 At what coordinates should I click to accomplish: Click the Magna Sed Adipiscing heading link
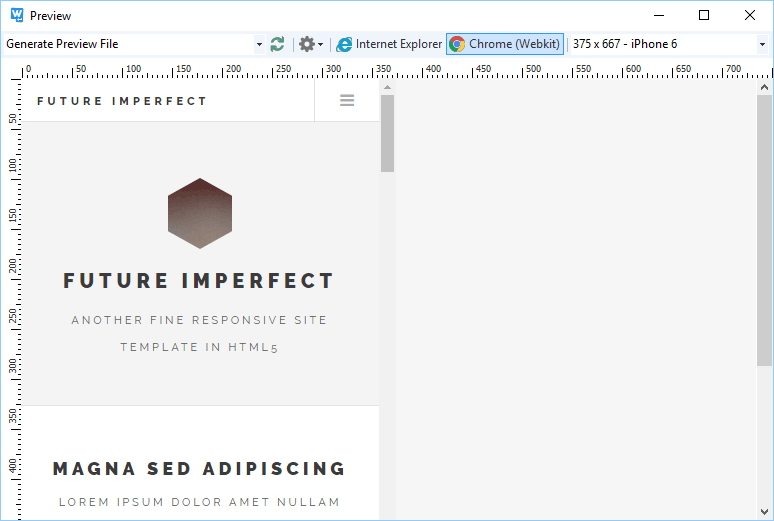coord(199,468)
